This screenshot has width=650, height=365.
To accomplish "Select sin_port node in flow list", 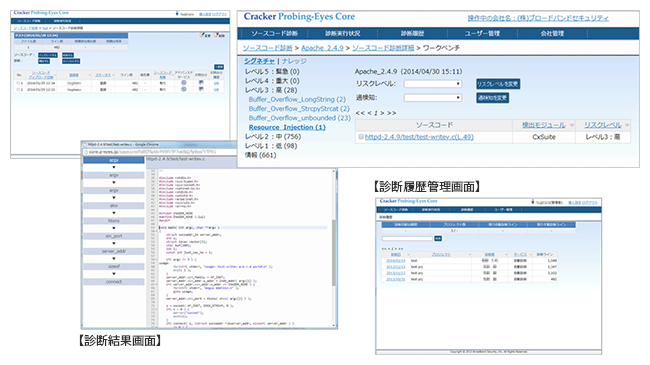I will pyautogui.click(x=114, y=236).
